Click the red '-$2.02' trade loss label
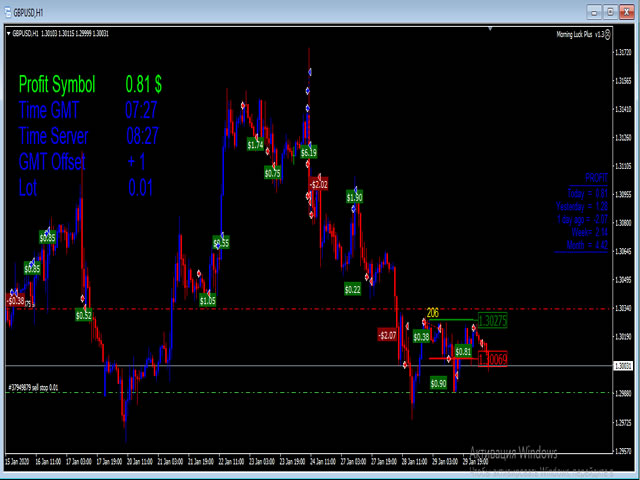This screenshot has height=480, width=640. click(318, 184)
